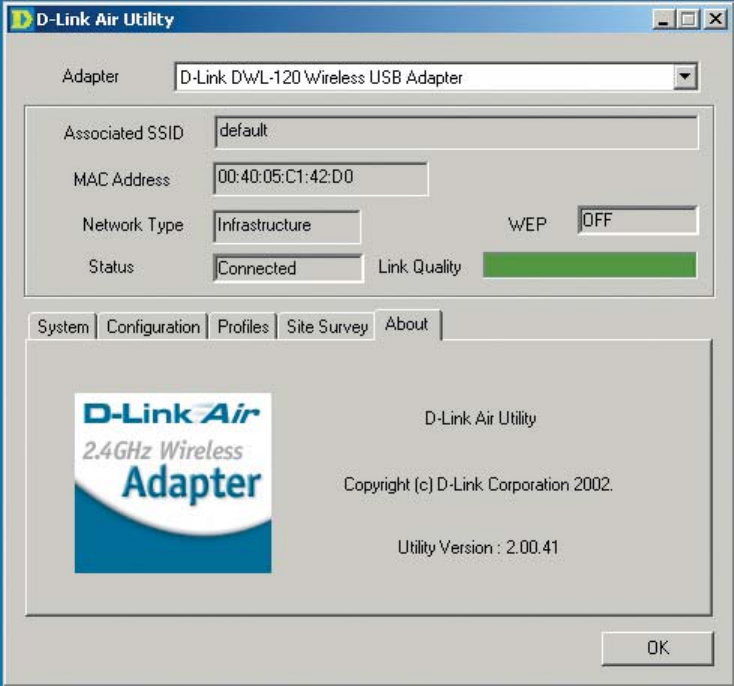Click the Associated SSID field showing default
734x686 pixels.
tap(456, 132)
